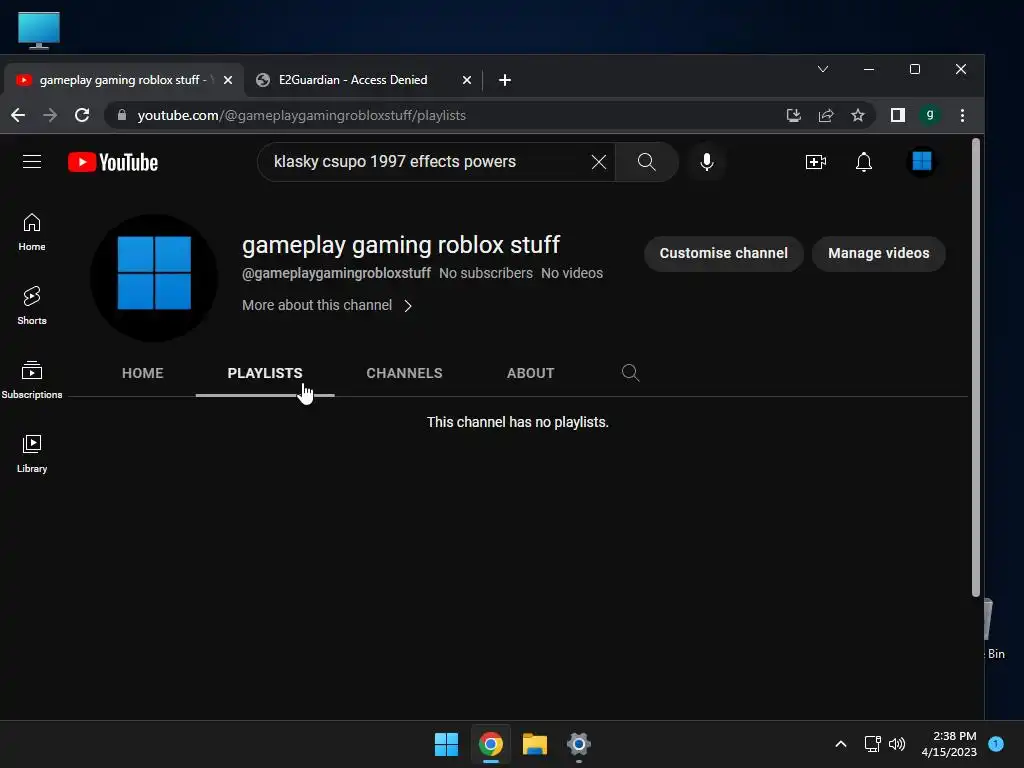Viewport: 1024px width, 768px height.
Task: Open the channel HOME tab
Action: (x=142, y=373)
